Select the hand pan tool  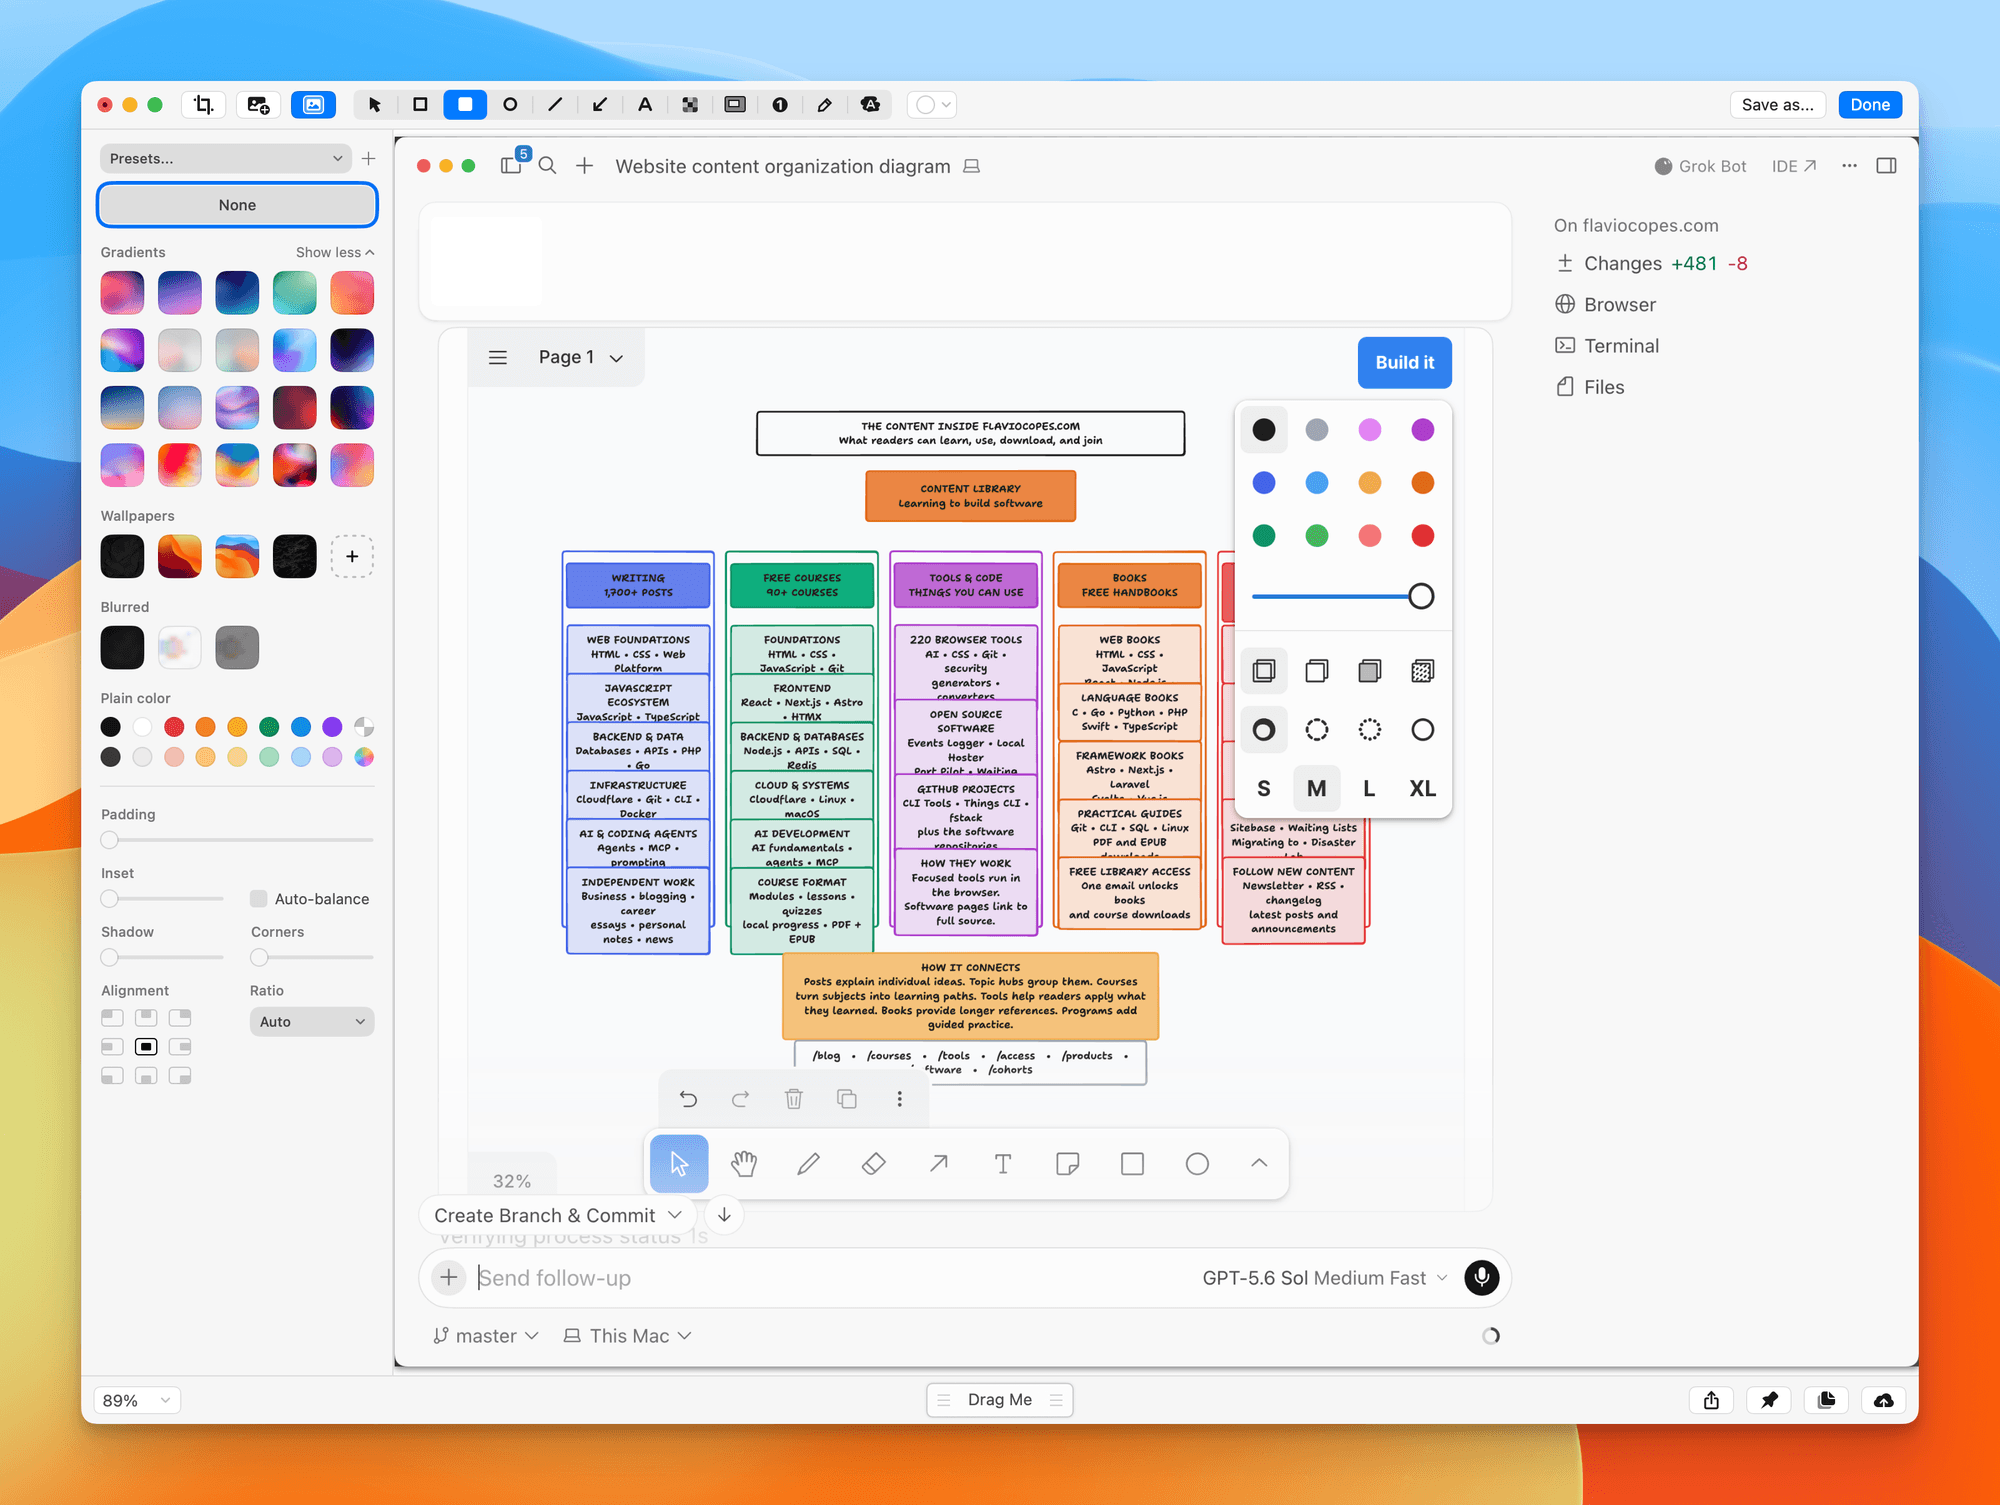click(x=744, y=1164)
